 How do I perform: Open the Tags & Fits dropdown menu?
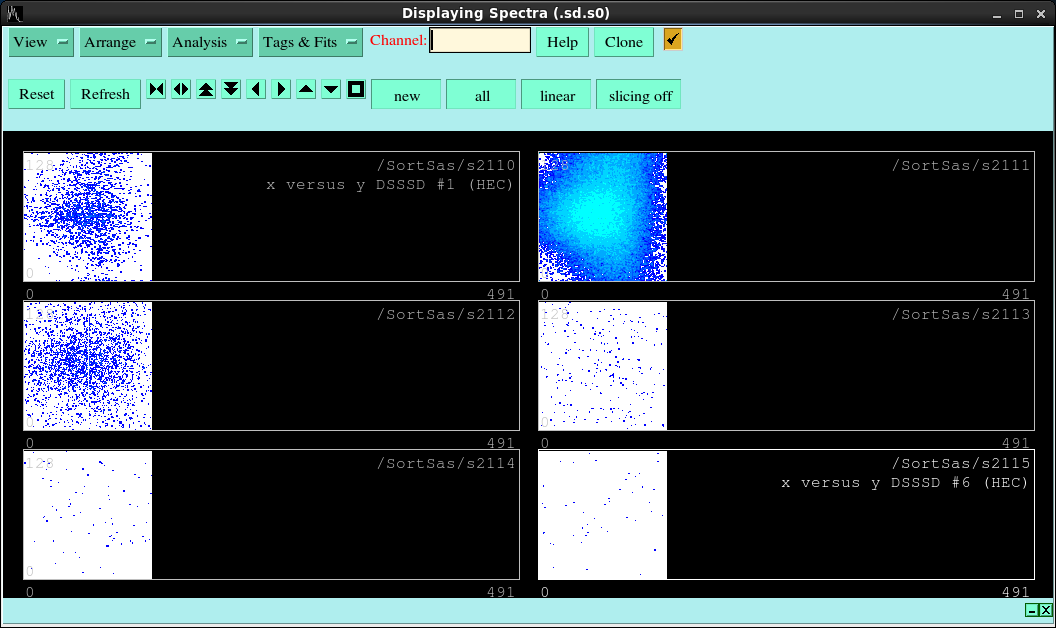coord(310,42)
